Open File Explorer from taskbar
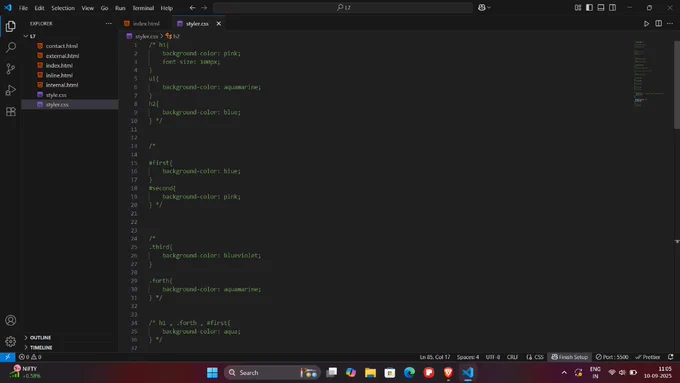The image size is (680, 383). click(370, 373)
